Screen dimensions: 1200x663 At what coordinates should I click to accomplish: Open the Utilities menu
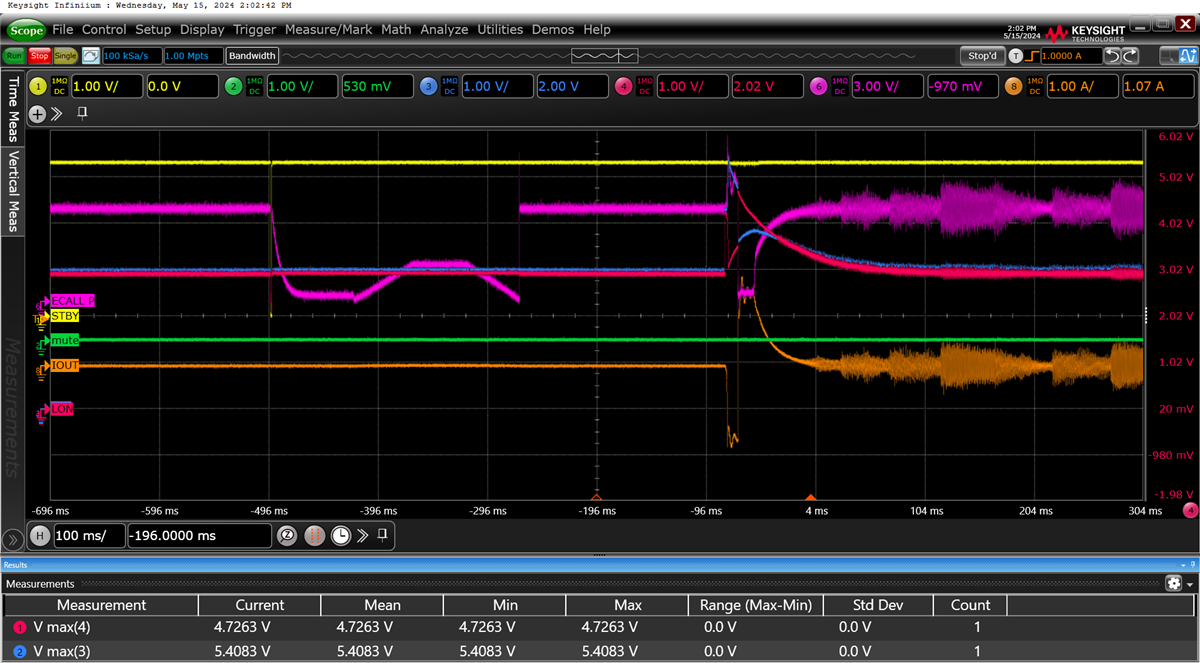click(500, 30)
